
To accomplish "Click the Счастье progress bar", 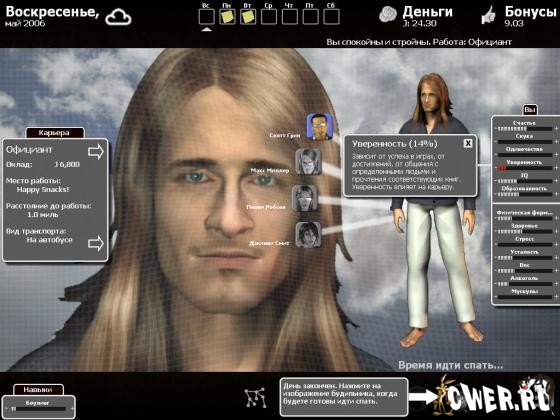I will pyautogui.click(x=525, y=129).
